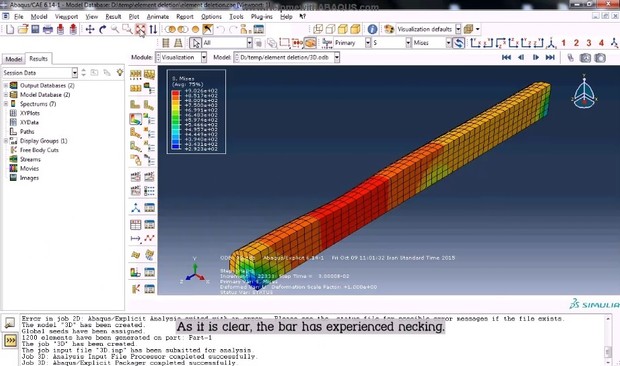Click the Spectrums tree item
This screenshot has width=620, height=366.
38,104
